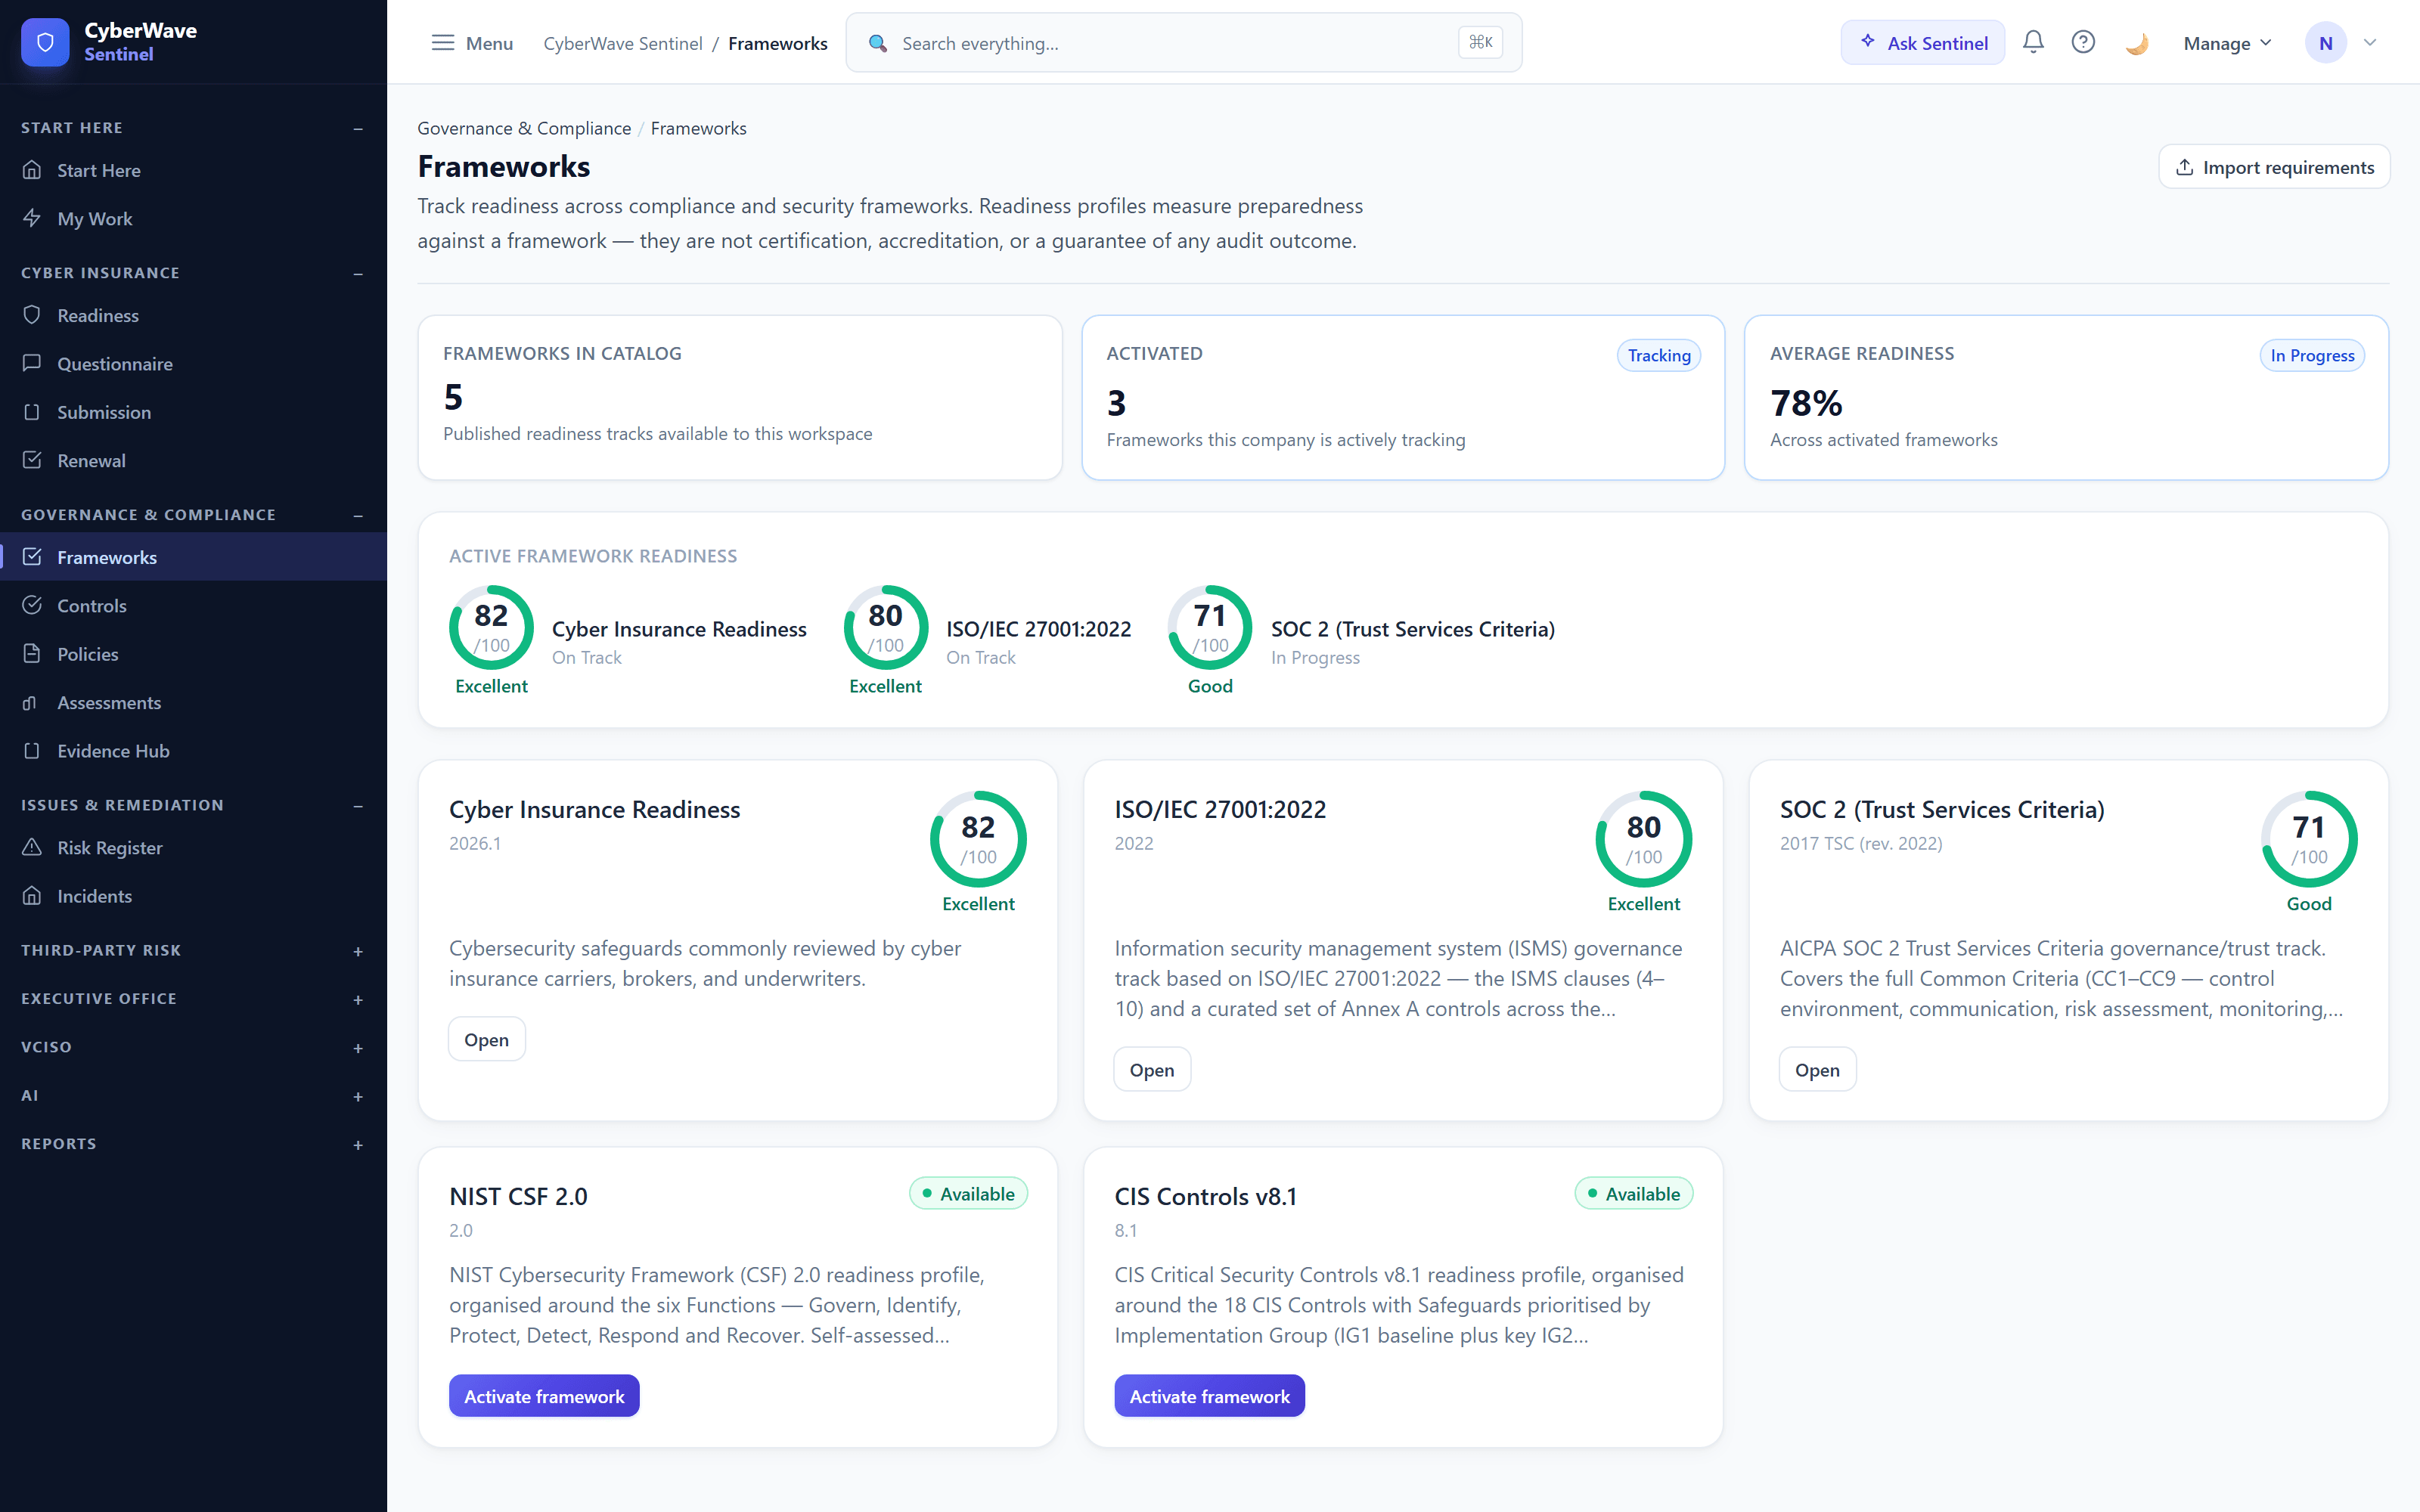
Task: Click the Start Here home icon
Action: click(x=32, y=170)
